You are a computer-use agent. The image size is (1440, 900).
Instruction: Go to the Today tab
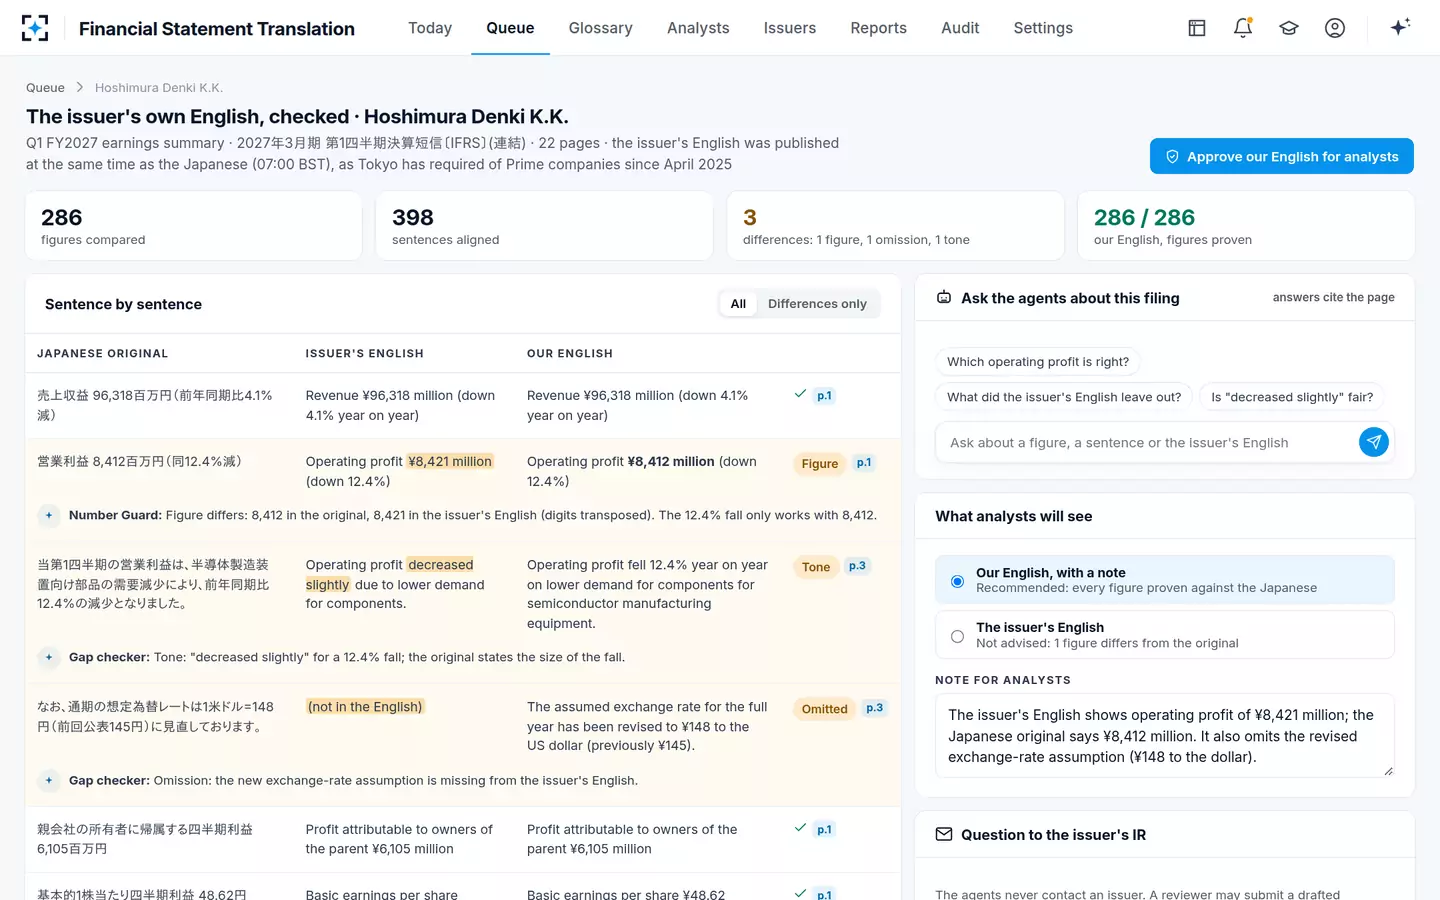[x=430, y=28]
